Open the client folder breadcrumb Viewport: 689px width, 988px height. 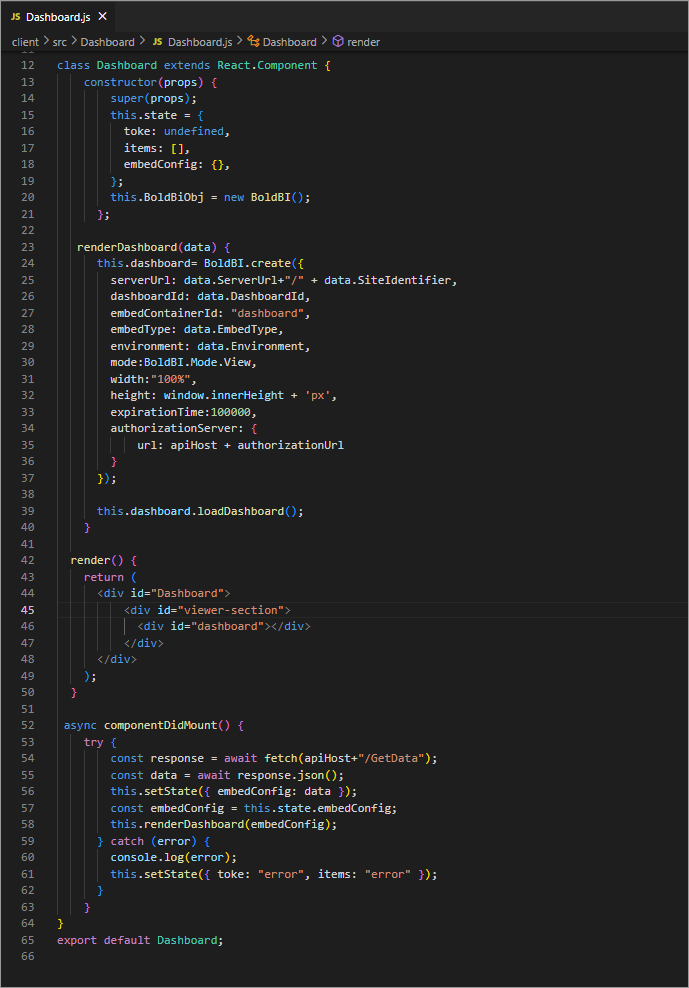pyautogui.click(x=25, y=42)
